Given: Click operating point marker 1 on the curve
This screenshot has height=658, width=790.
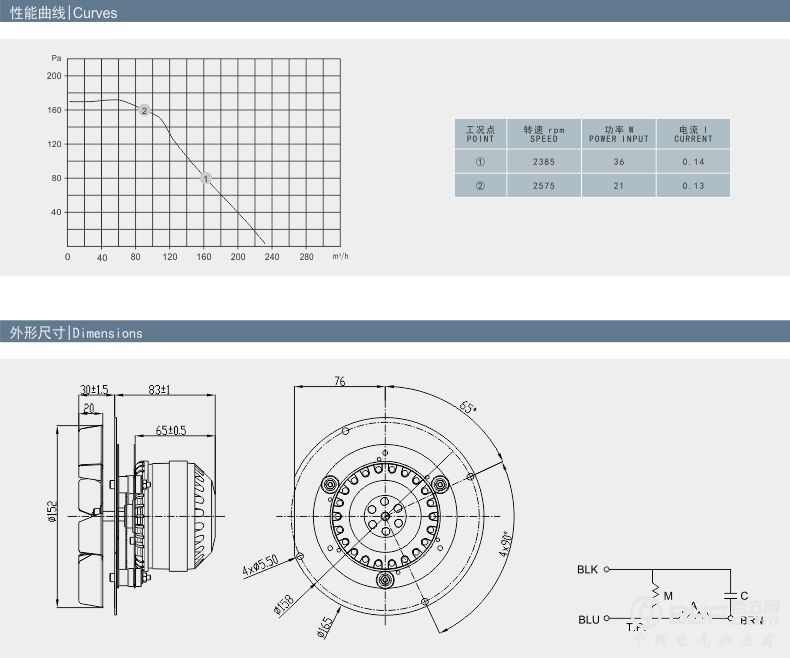Looking at the screenshot, I should pos(206,178).
